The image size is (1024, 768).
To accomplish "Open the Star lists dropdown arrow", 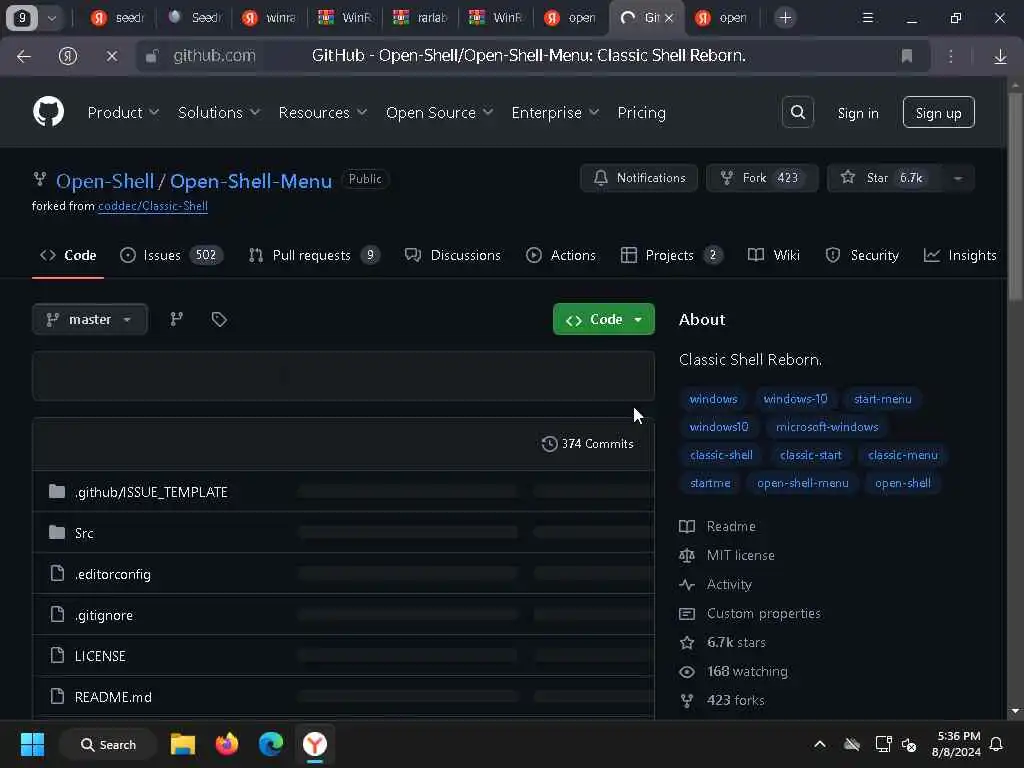I will pyautogui.click(x=958, y=178).
